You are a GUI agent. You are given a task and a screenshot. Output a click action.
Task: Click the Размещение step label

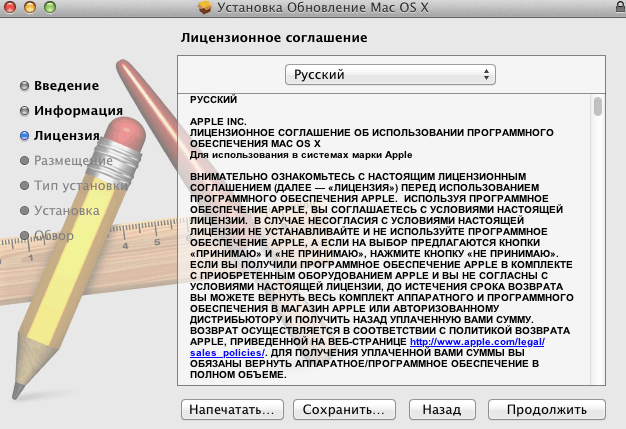[x=73, y=160]
